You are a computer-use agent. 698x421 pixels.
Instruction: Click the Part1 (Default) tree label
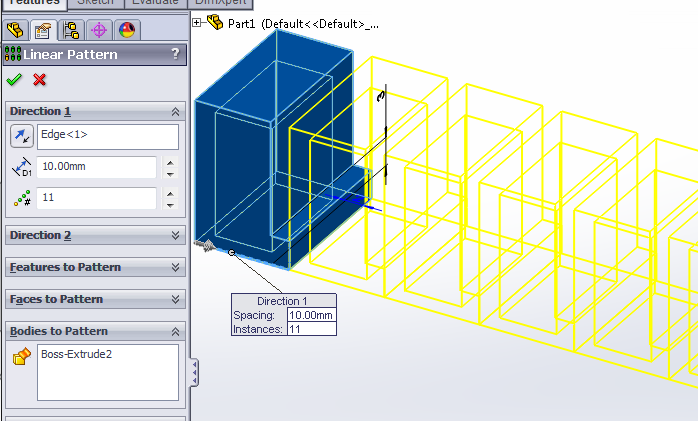pos(303,24)
